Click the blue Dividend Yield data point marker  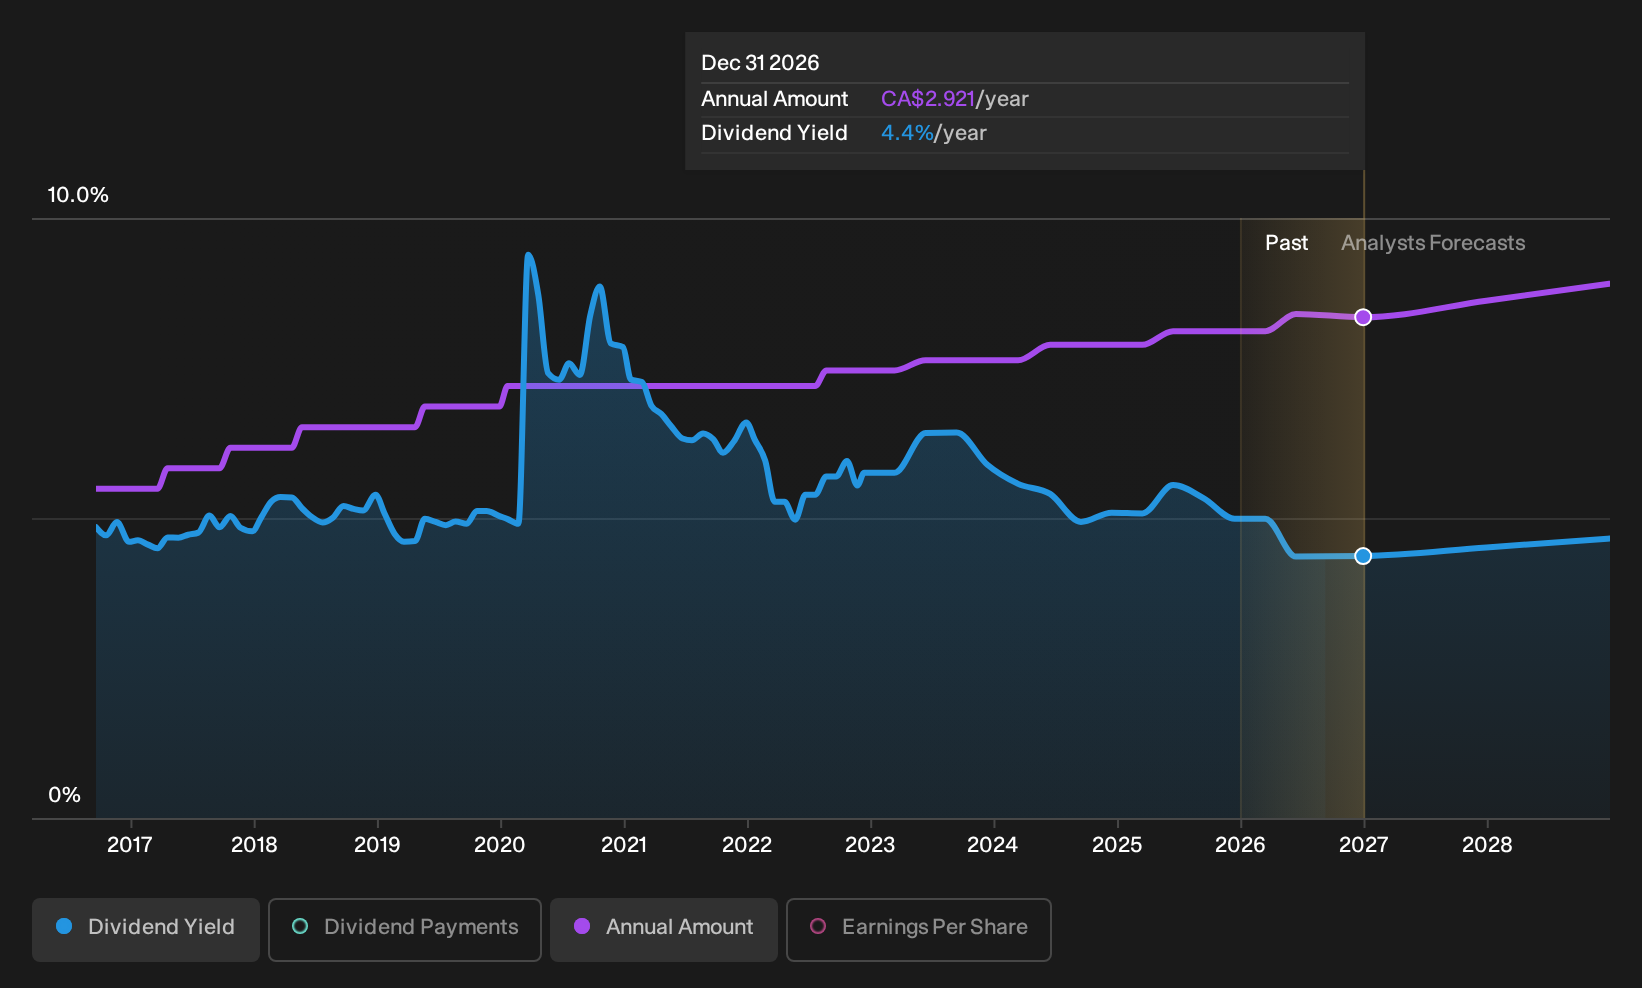pos(1363,556)
